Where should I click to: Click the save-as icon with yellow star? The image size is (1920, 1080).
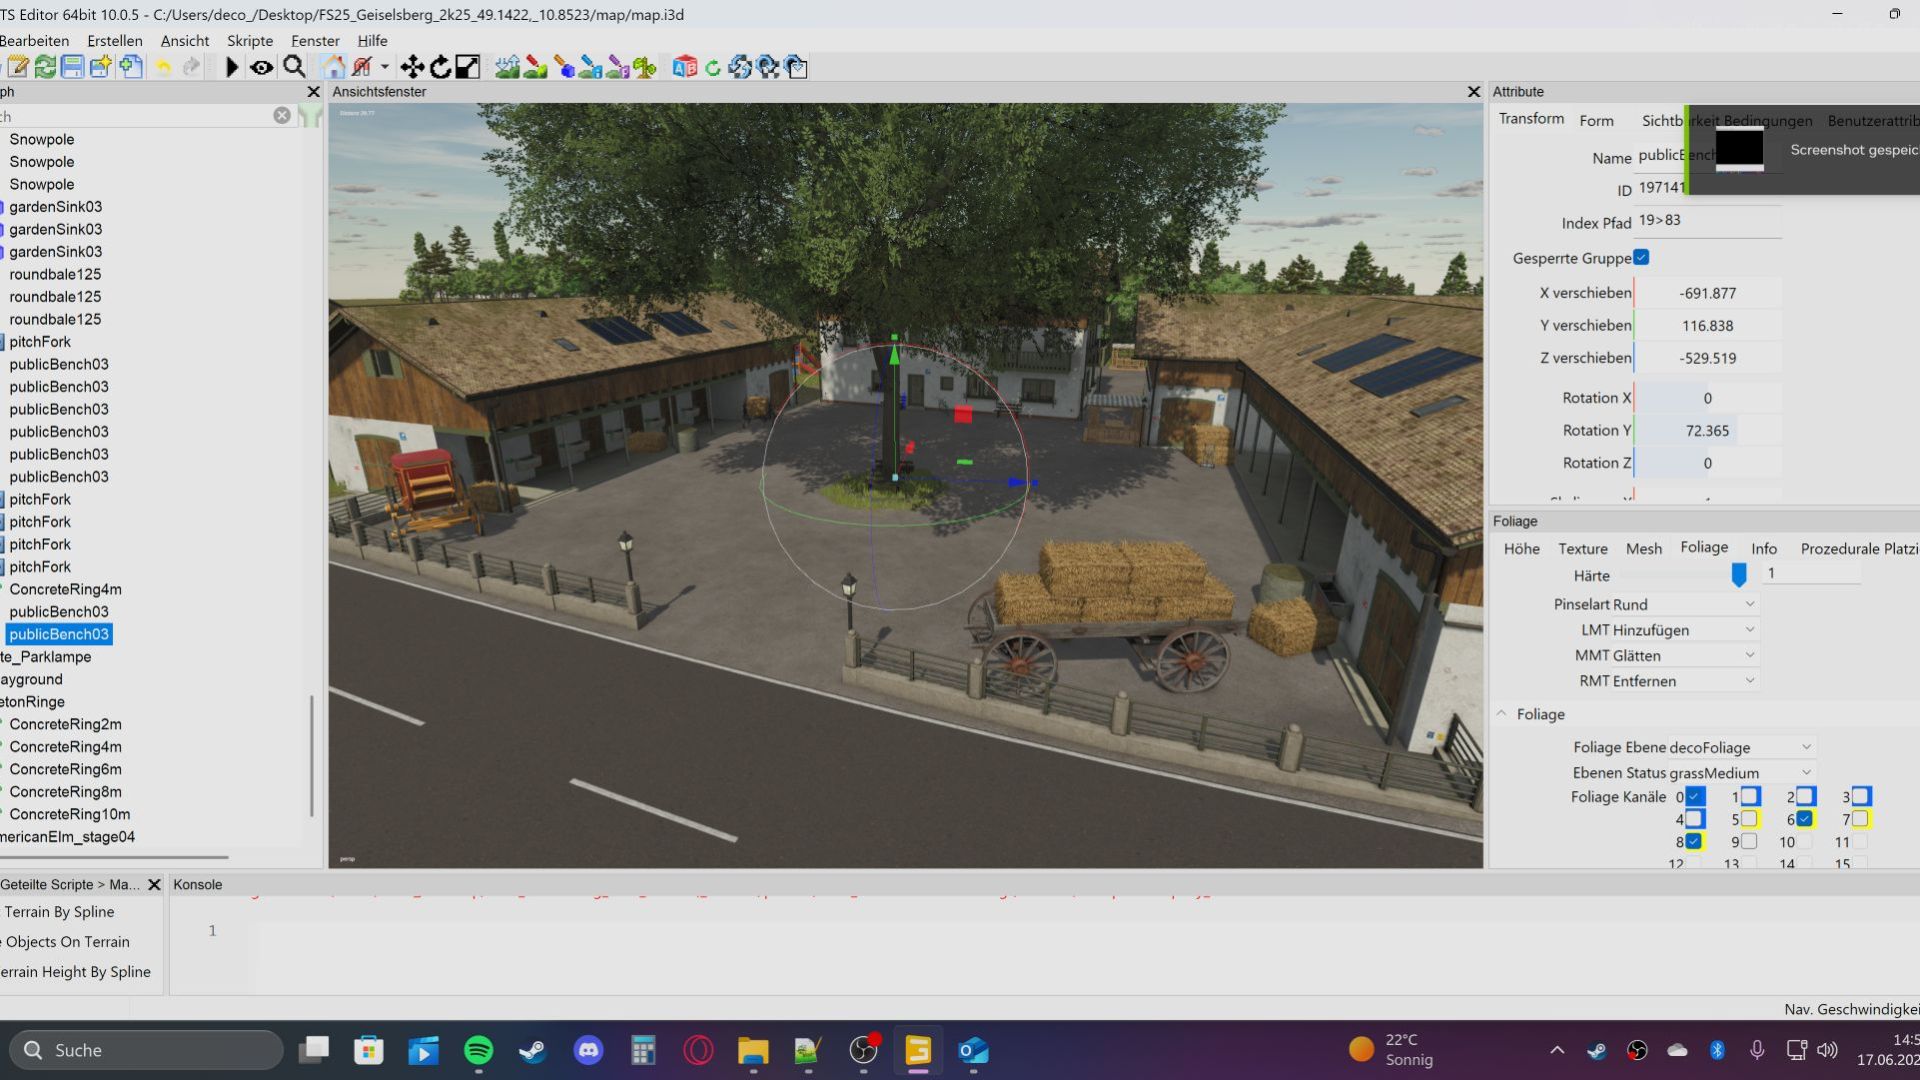click(x=101, y=67)
